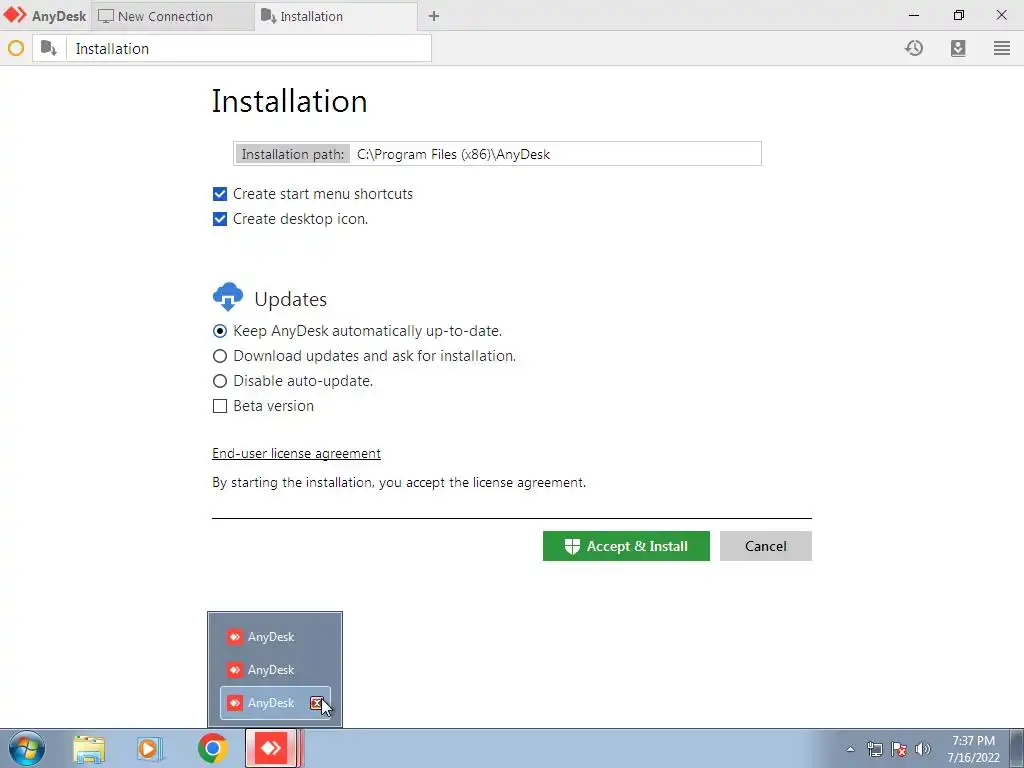This screenshot has height=768, width=1024.
Task: Add a new tab with the plus button
Action: [434, 16]
